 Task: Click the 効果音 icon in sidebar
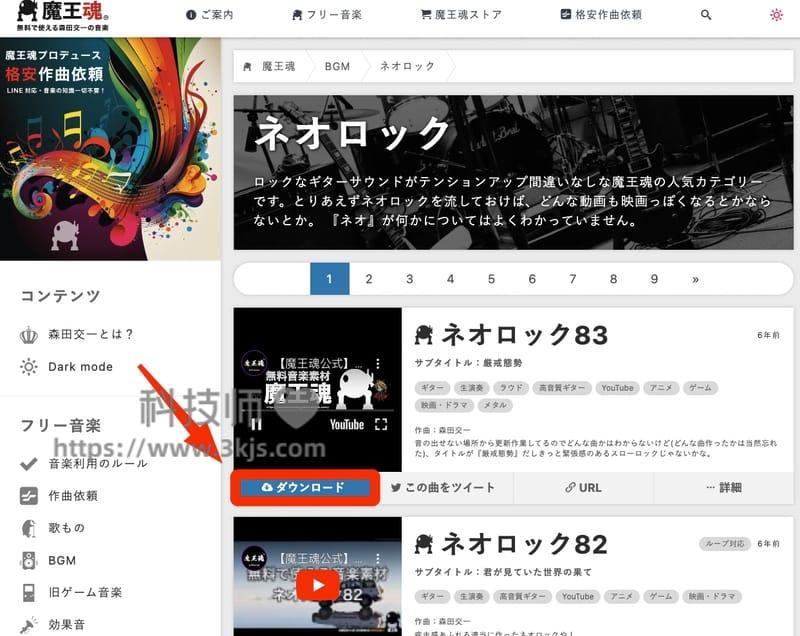[29, 625]
